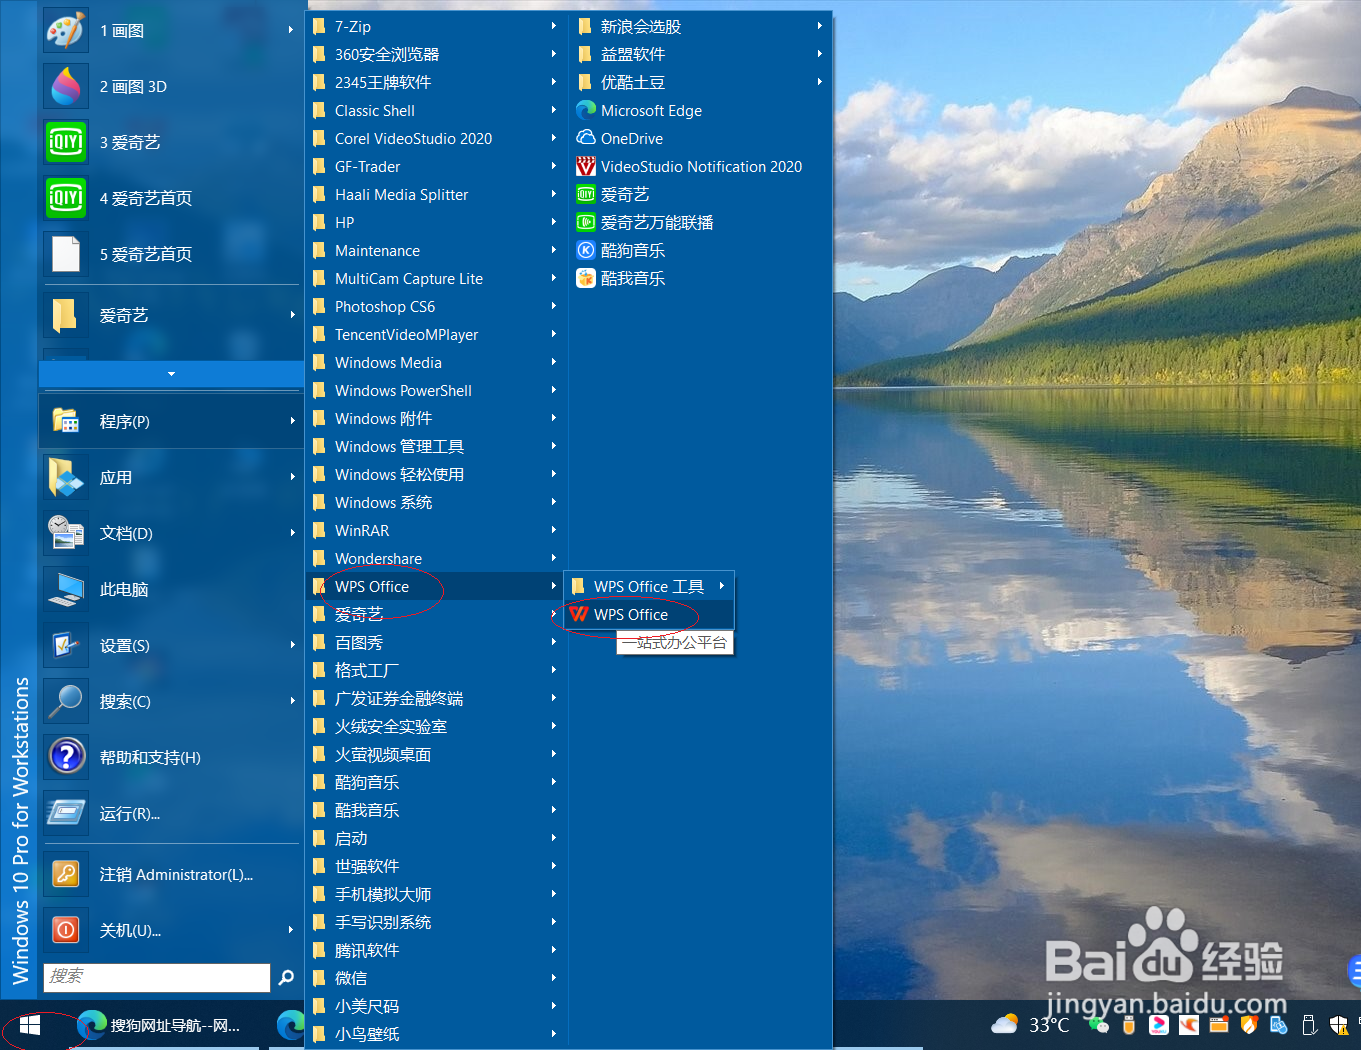1361x1050 pixels.
Task: Expand Corel VideoStudio 2020 folder
Action: tap(437, 138)
